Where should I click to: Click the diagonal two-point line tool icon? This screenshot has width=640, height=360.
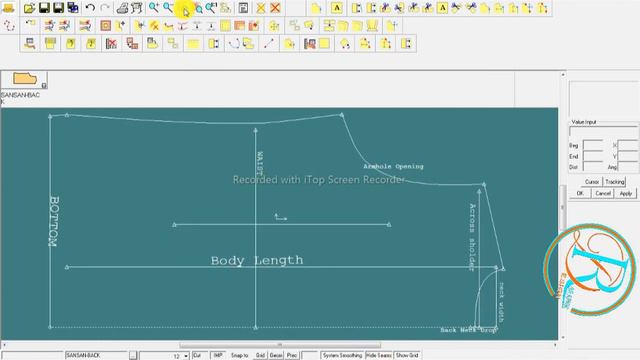click(269, 43)
